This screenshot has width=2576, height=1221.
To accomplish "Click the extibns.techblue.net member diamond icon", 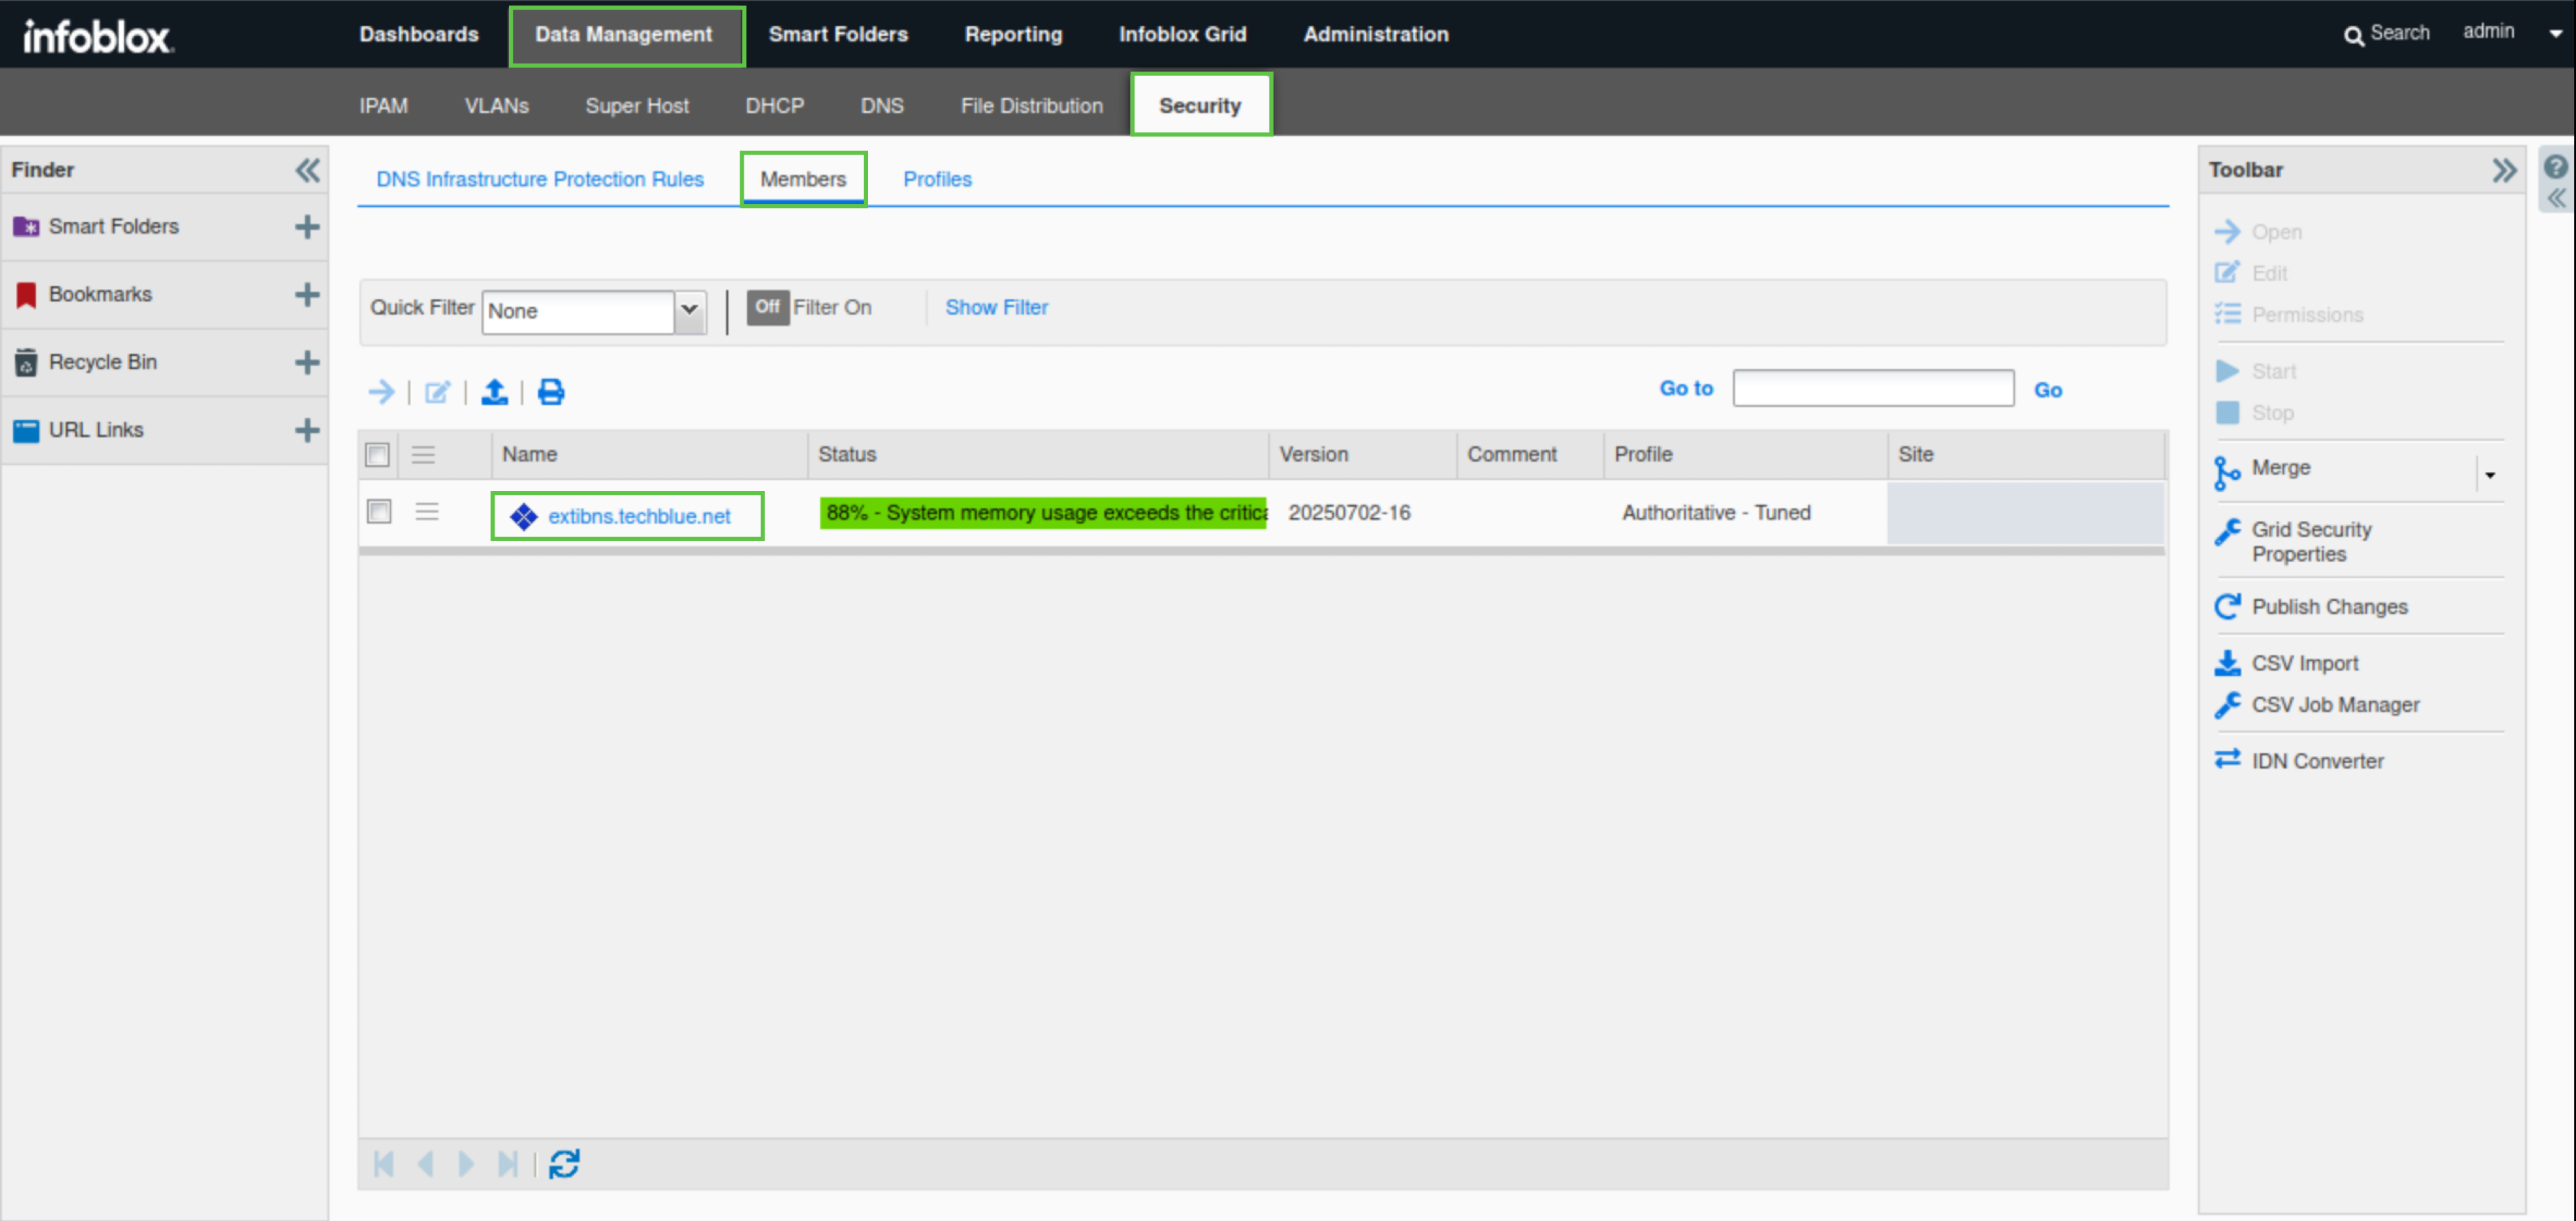I will [523, 516].
